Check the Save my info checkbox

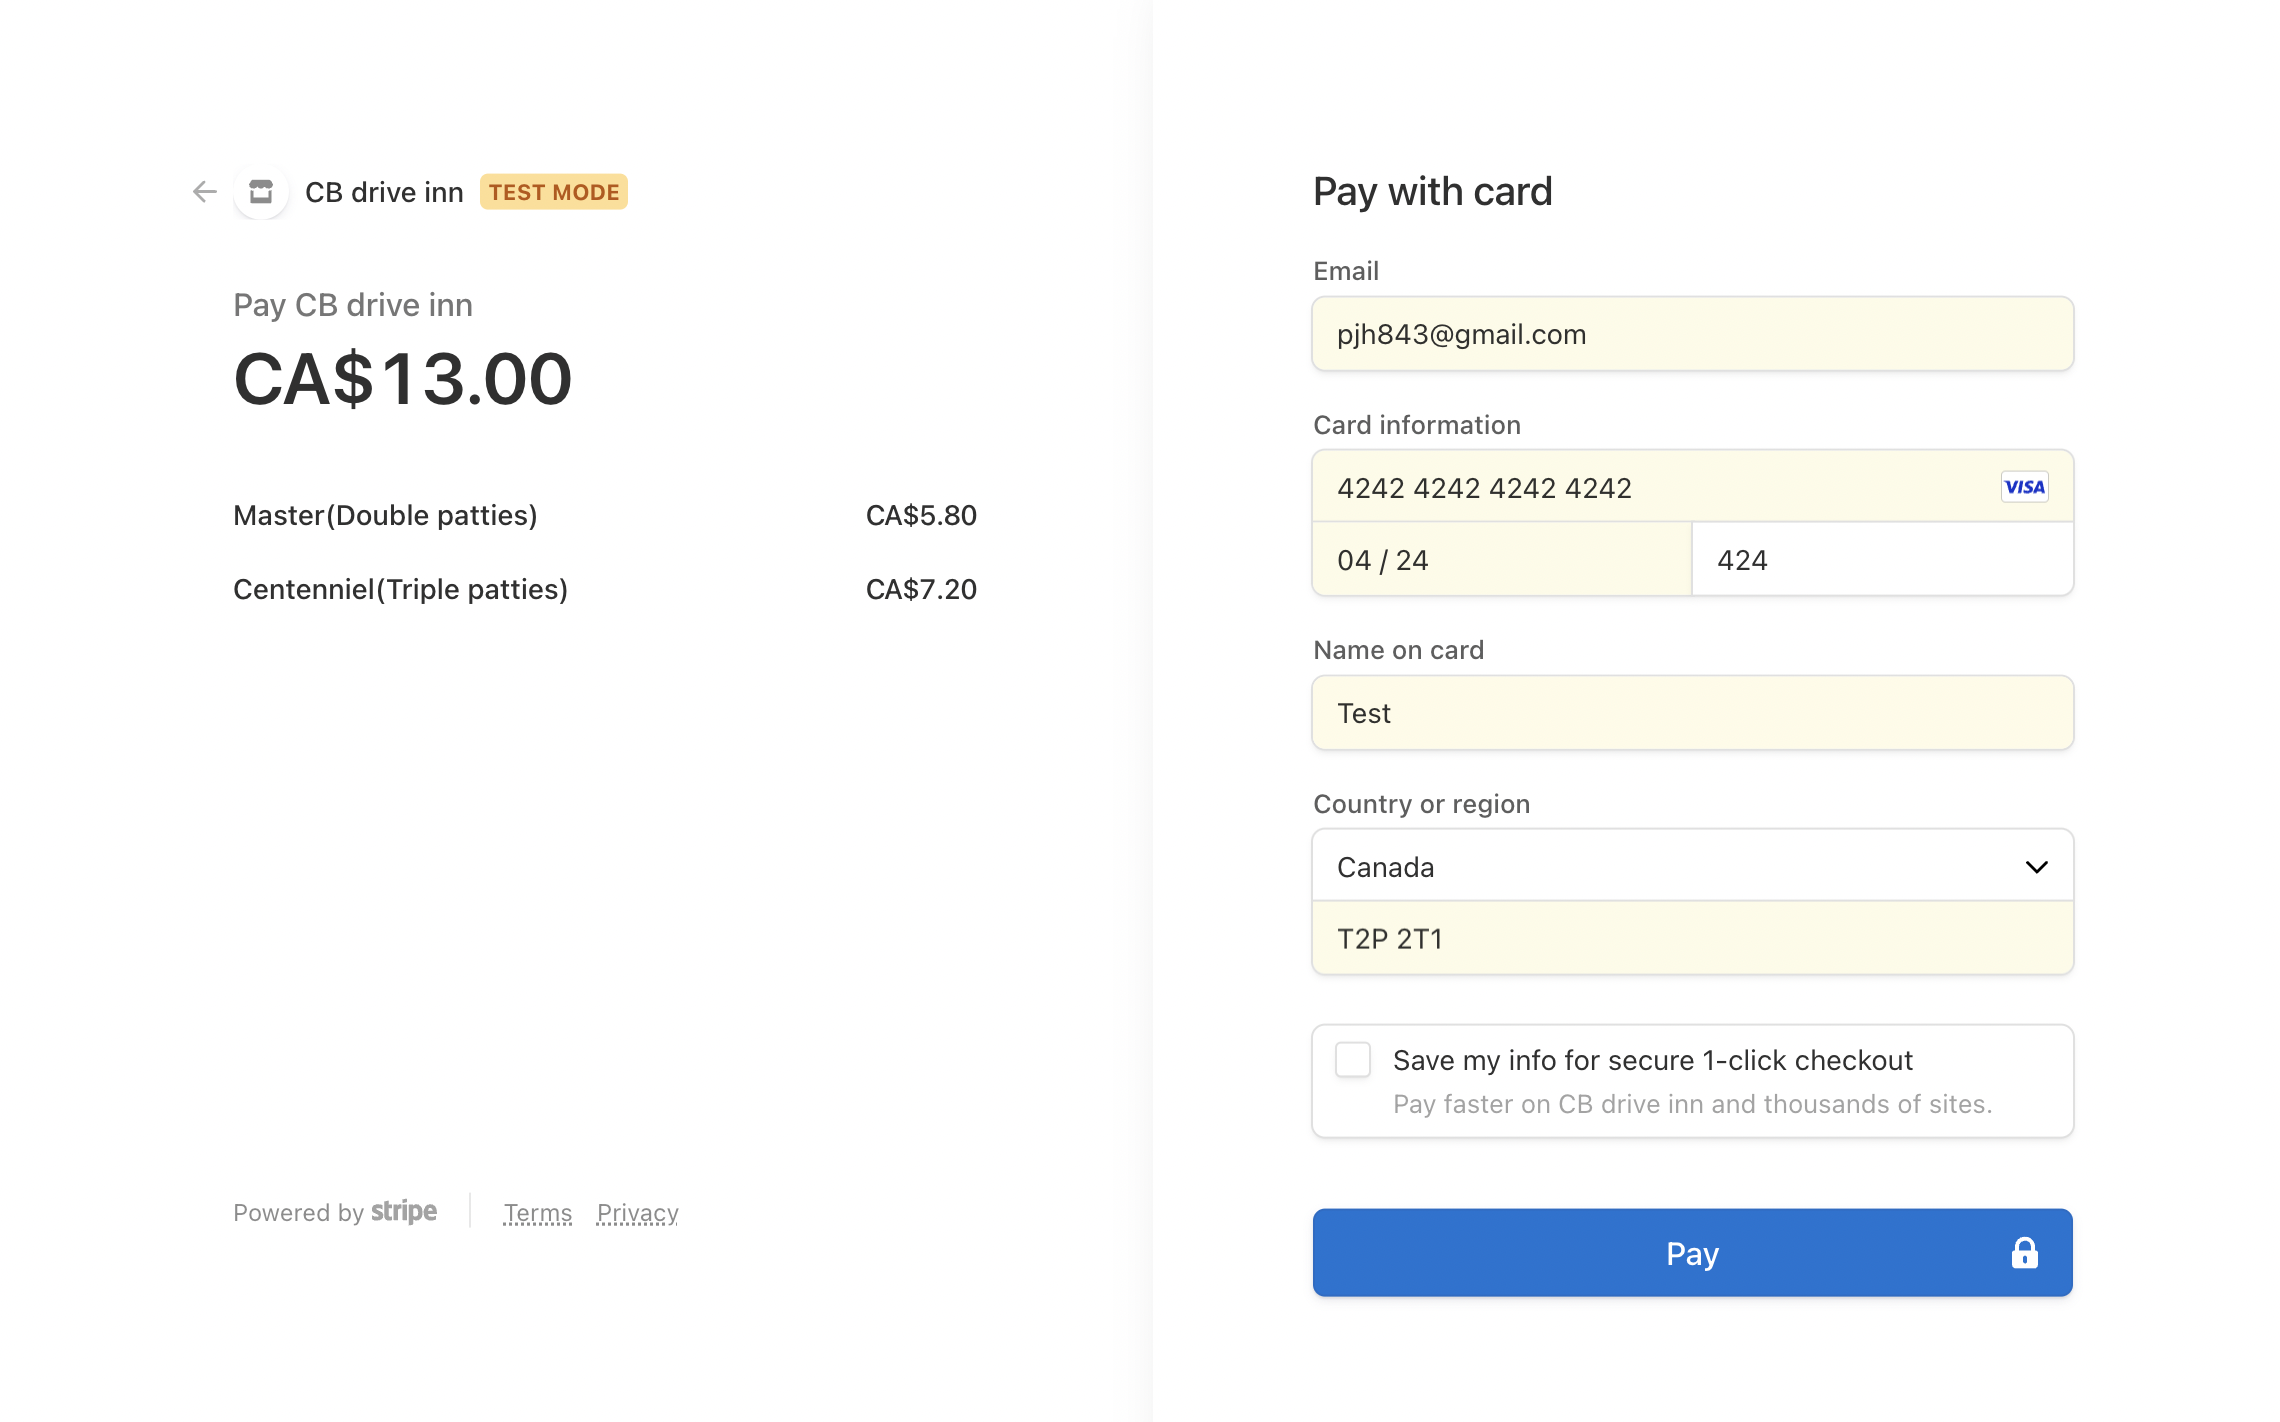pos(1353,1060)
